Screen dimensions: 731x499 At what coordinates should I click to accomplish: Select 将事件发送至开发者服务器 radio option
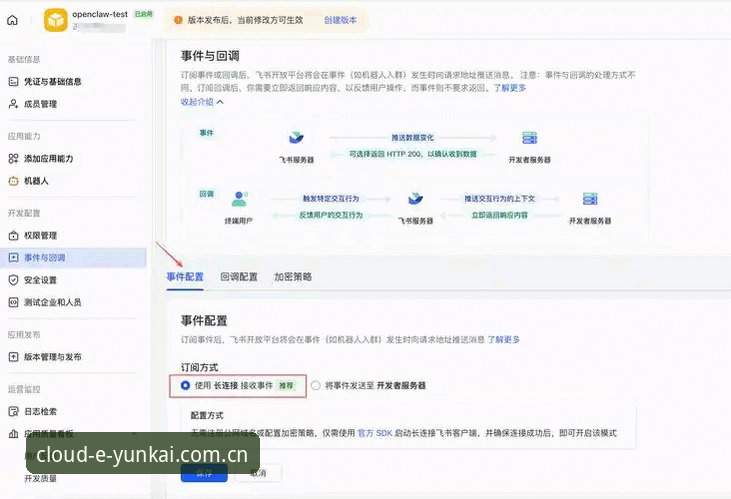tap(316, 386)
